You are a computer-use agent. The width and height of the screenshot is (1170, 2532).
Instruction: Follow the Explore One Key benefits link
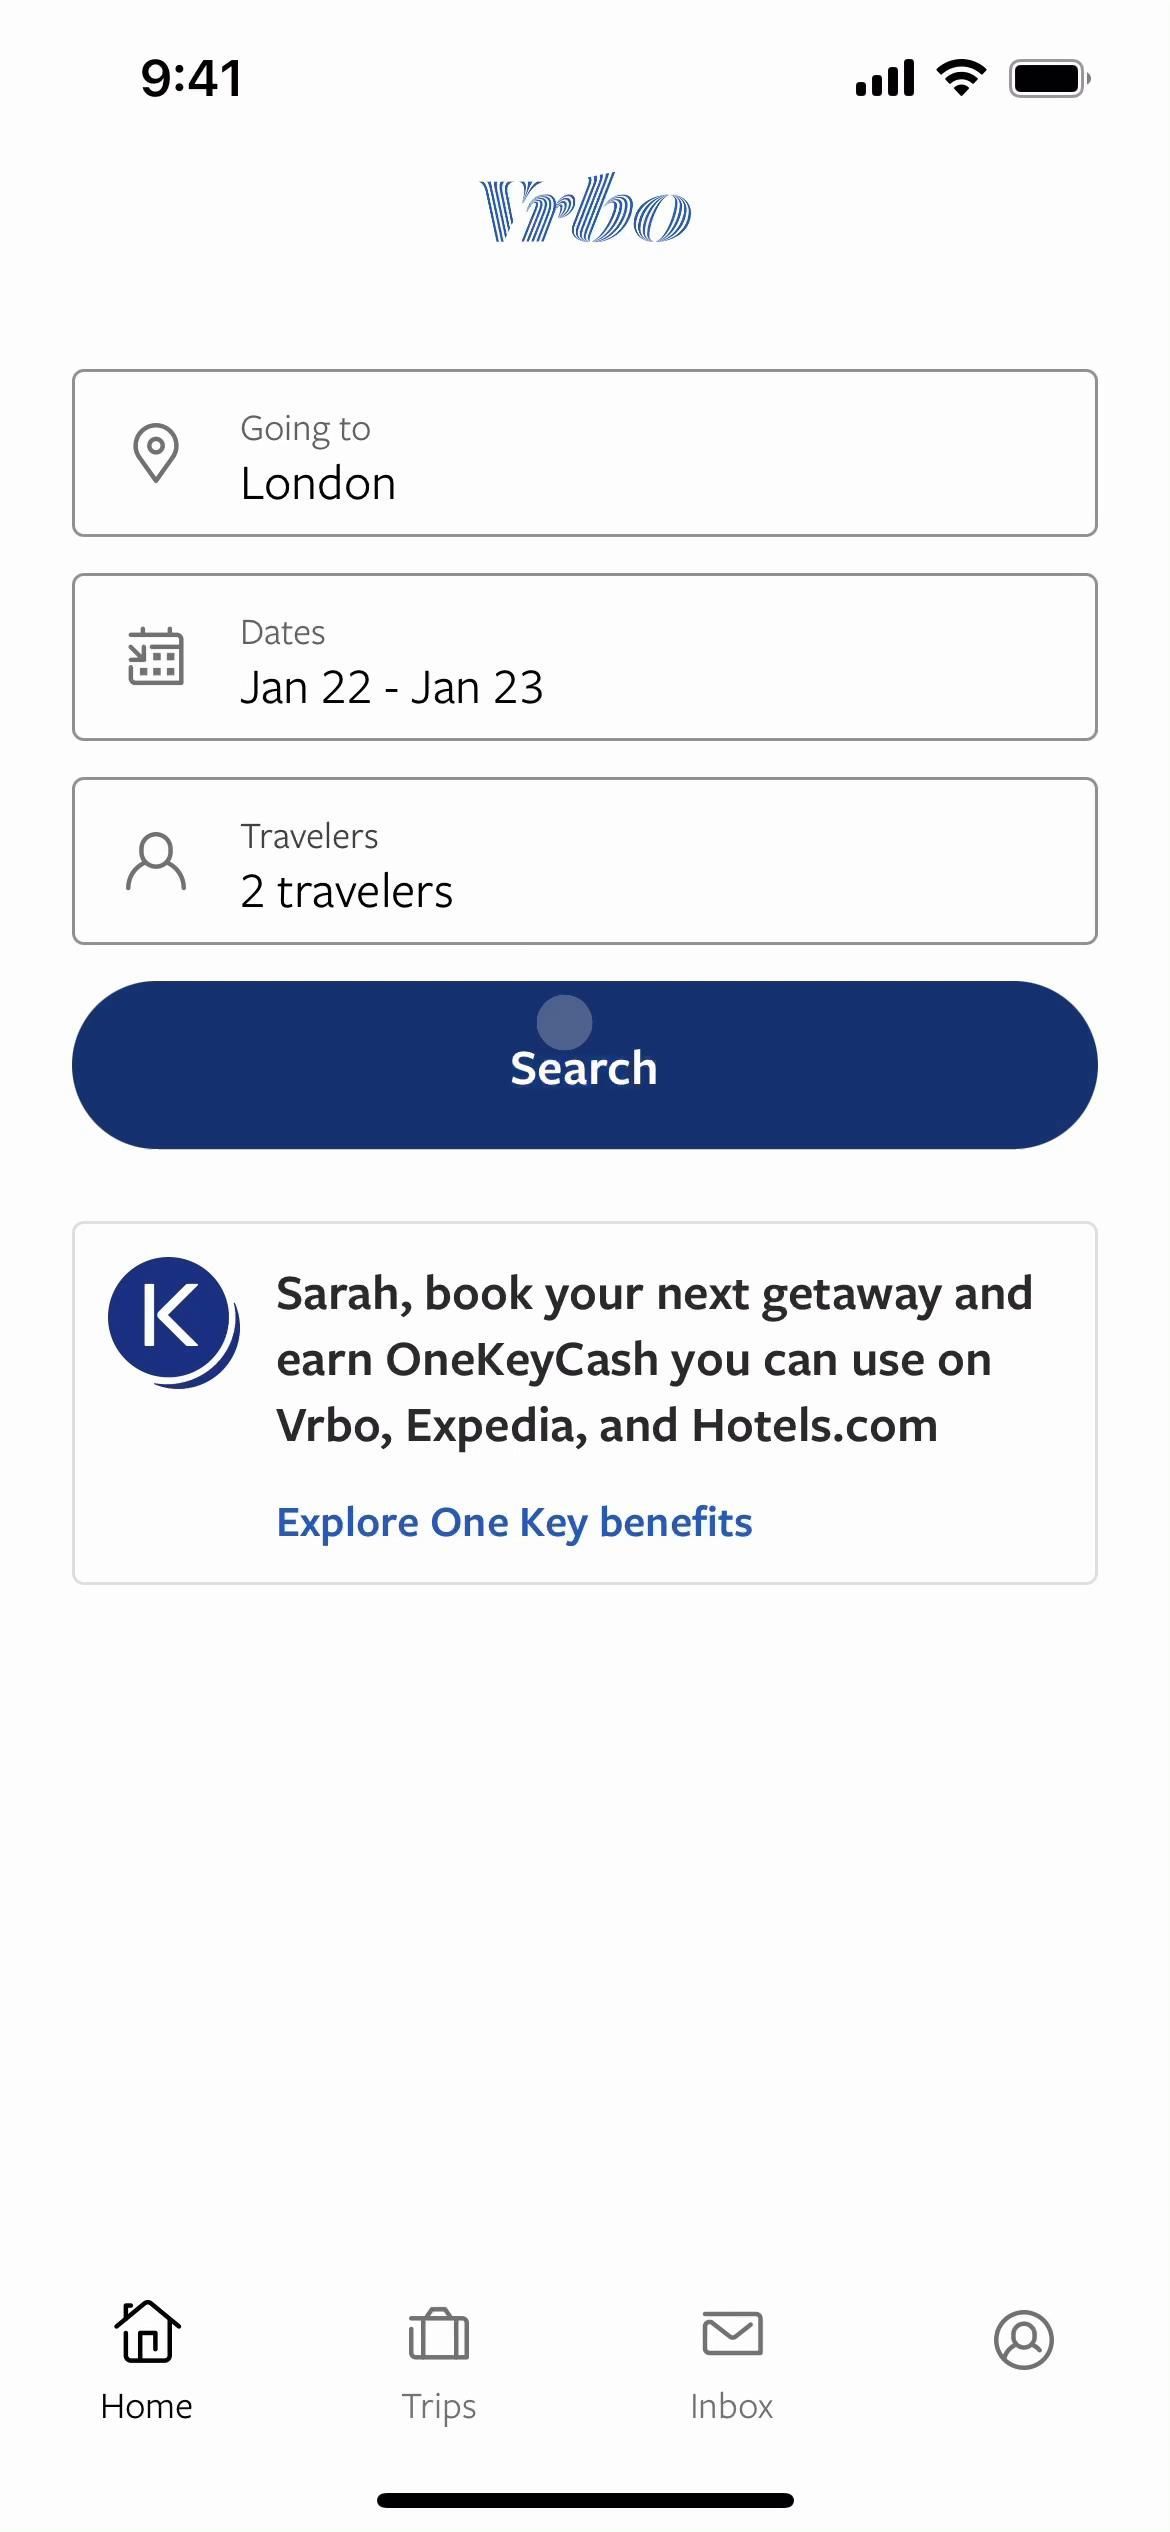pyautogui.click(x=514, y=1522)
